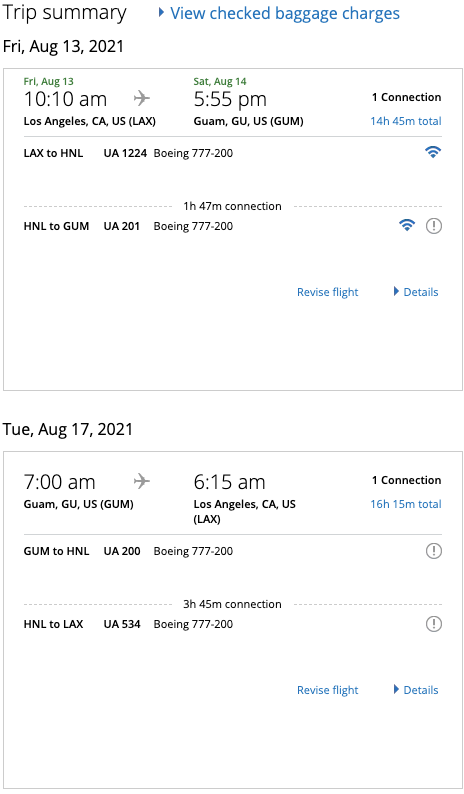Select the HNL to LAX UA 534 segment
The height and width of the screenshot is (794, 464).
click(x=233, y=624)
